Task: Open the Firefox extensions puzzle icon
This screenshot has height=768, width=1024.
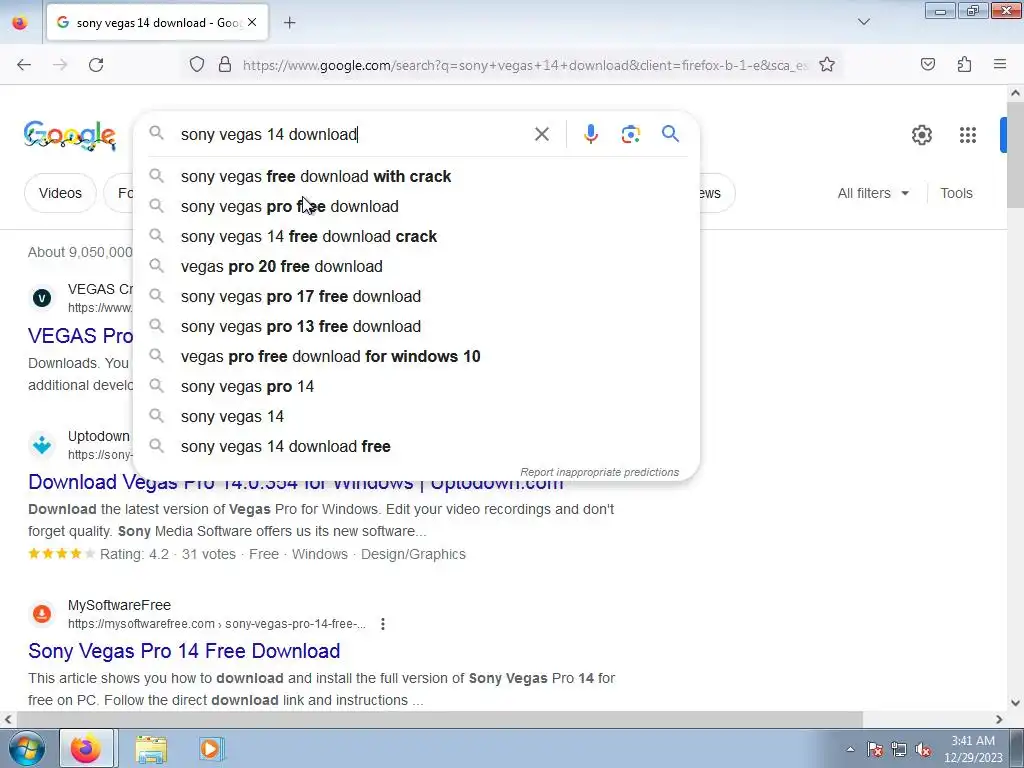Action: [x=964, y=65]
